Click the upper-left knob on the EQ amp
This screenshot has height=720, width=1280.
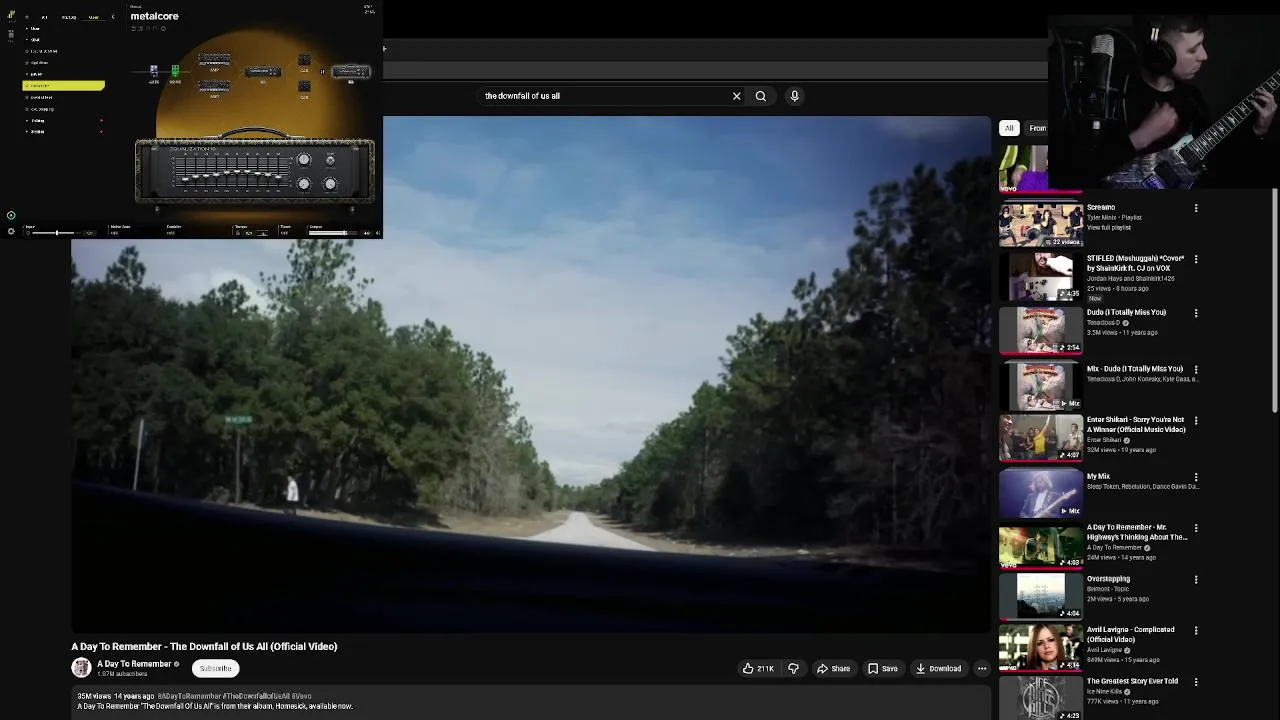(304, 159)
